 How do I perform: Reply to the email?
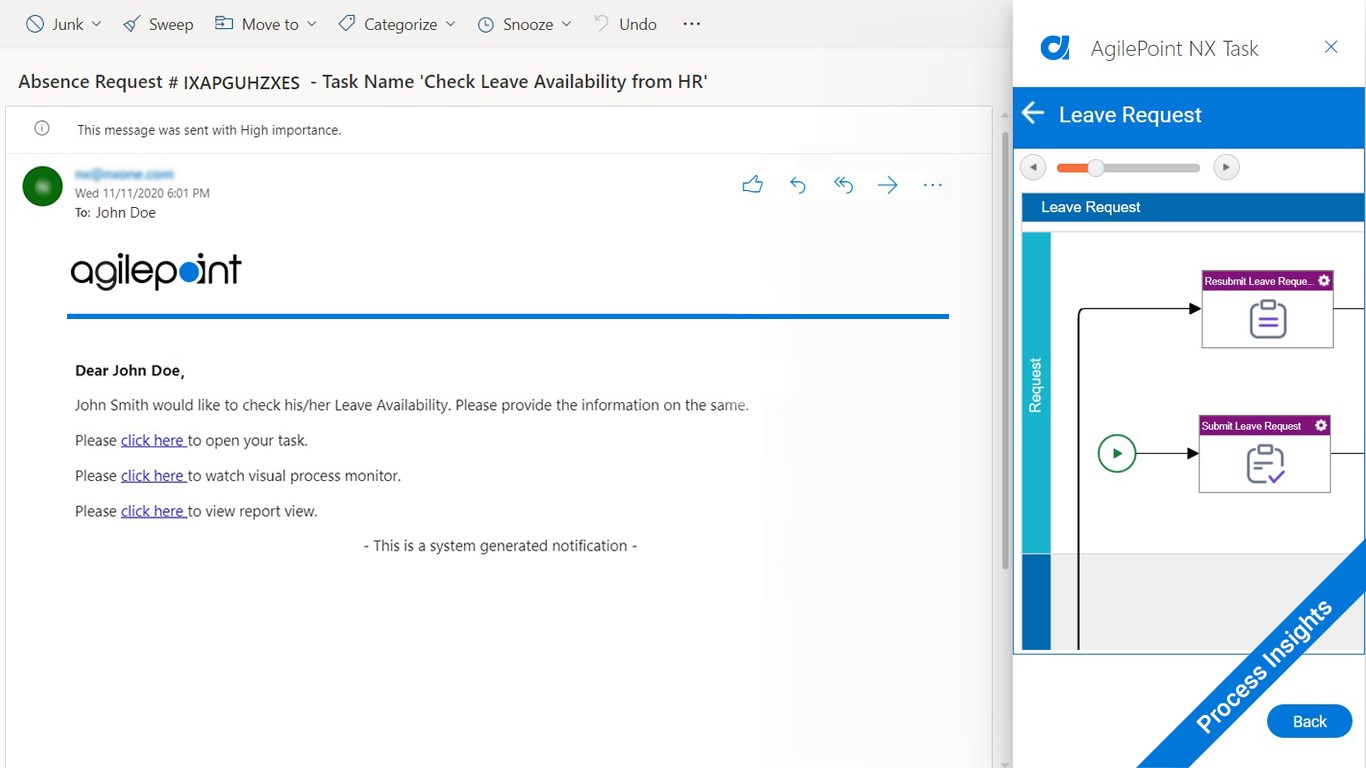pyautogui.click(x=798, y=184)
